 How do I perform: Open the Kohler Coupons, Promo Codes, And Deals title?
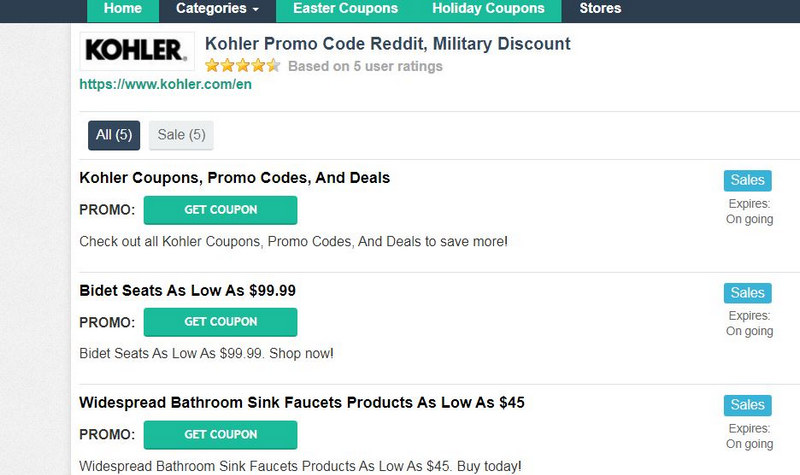pyautogui.click(x=234, y=178)
